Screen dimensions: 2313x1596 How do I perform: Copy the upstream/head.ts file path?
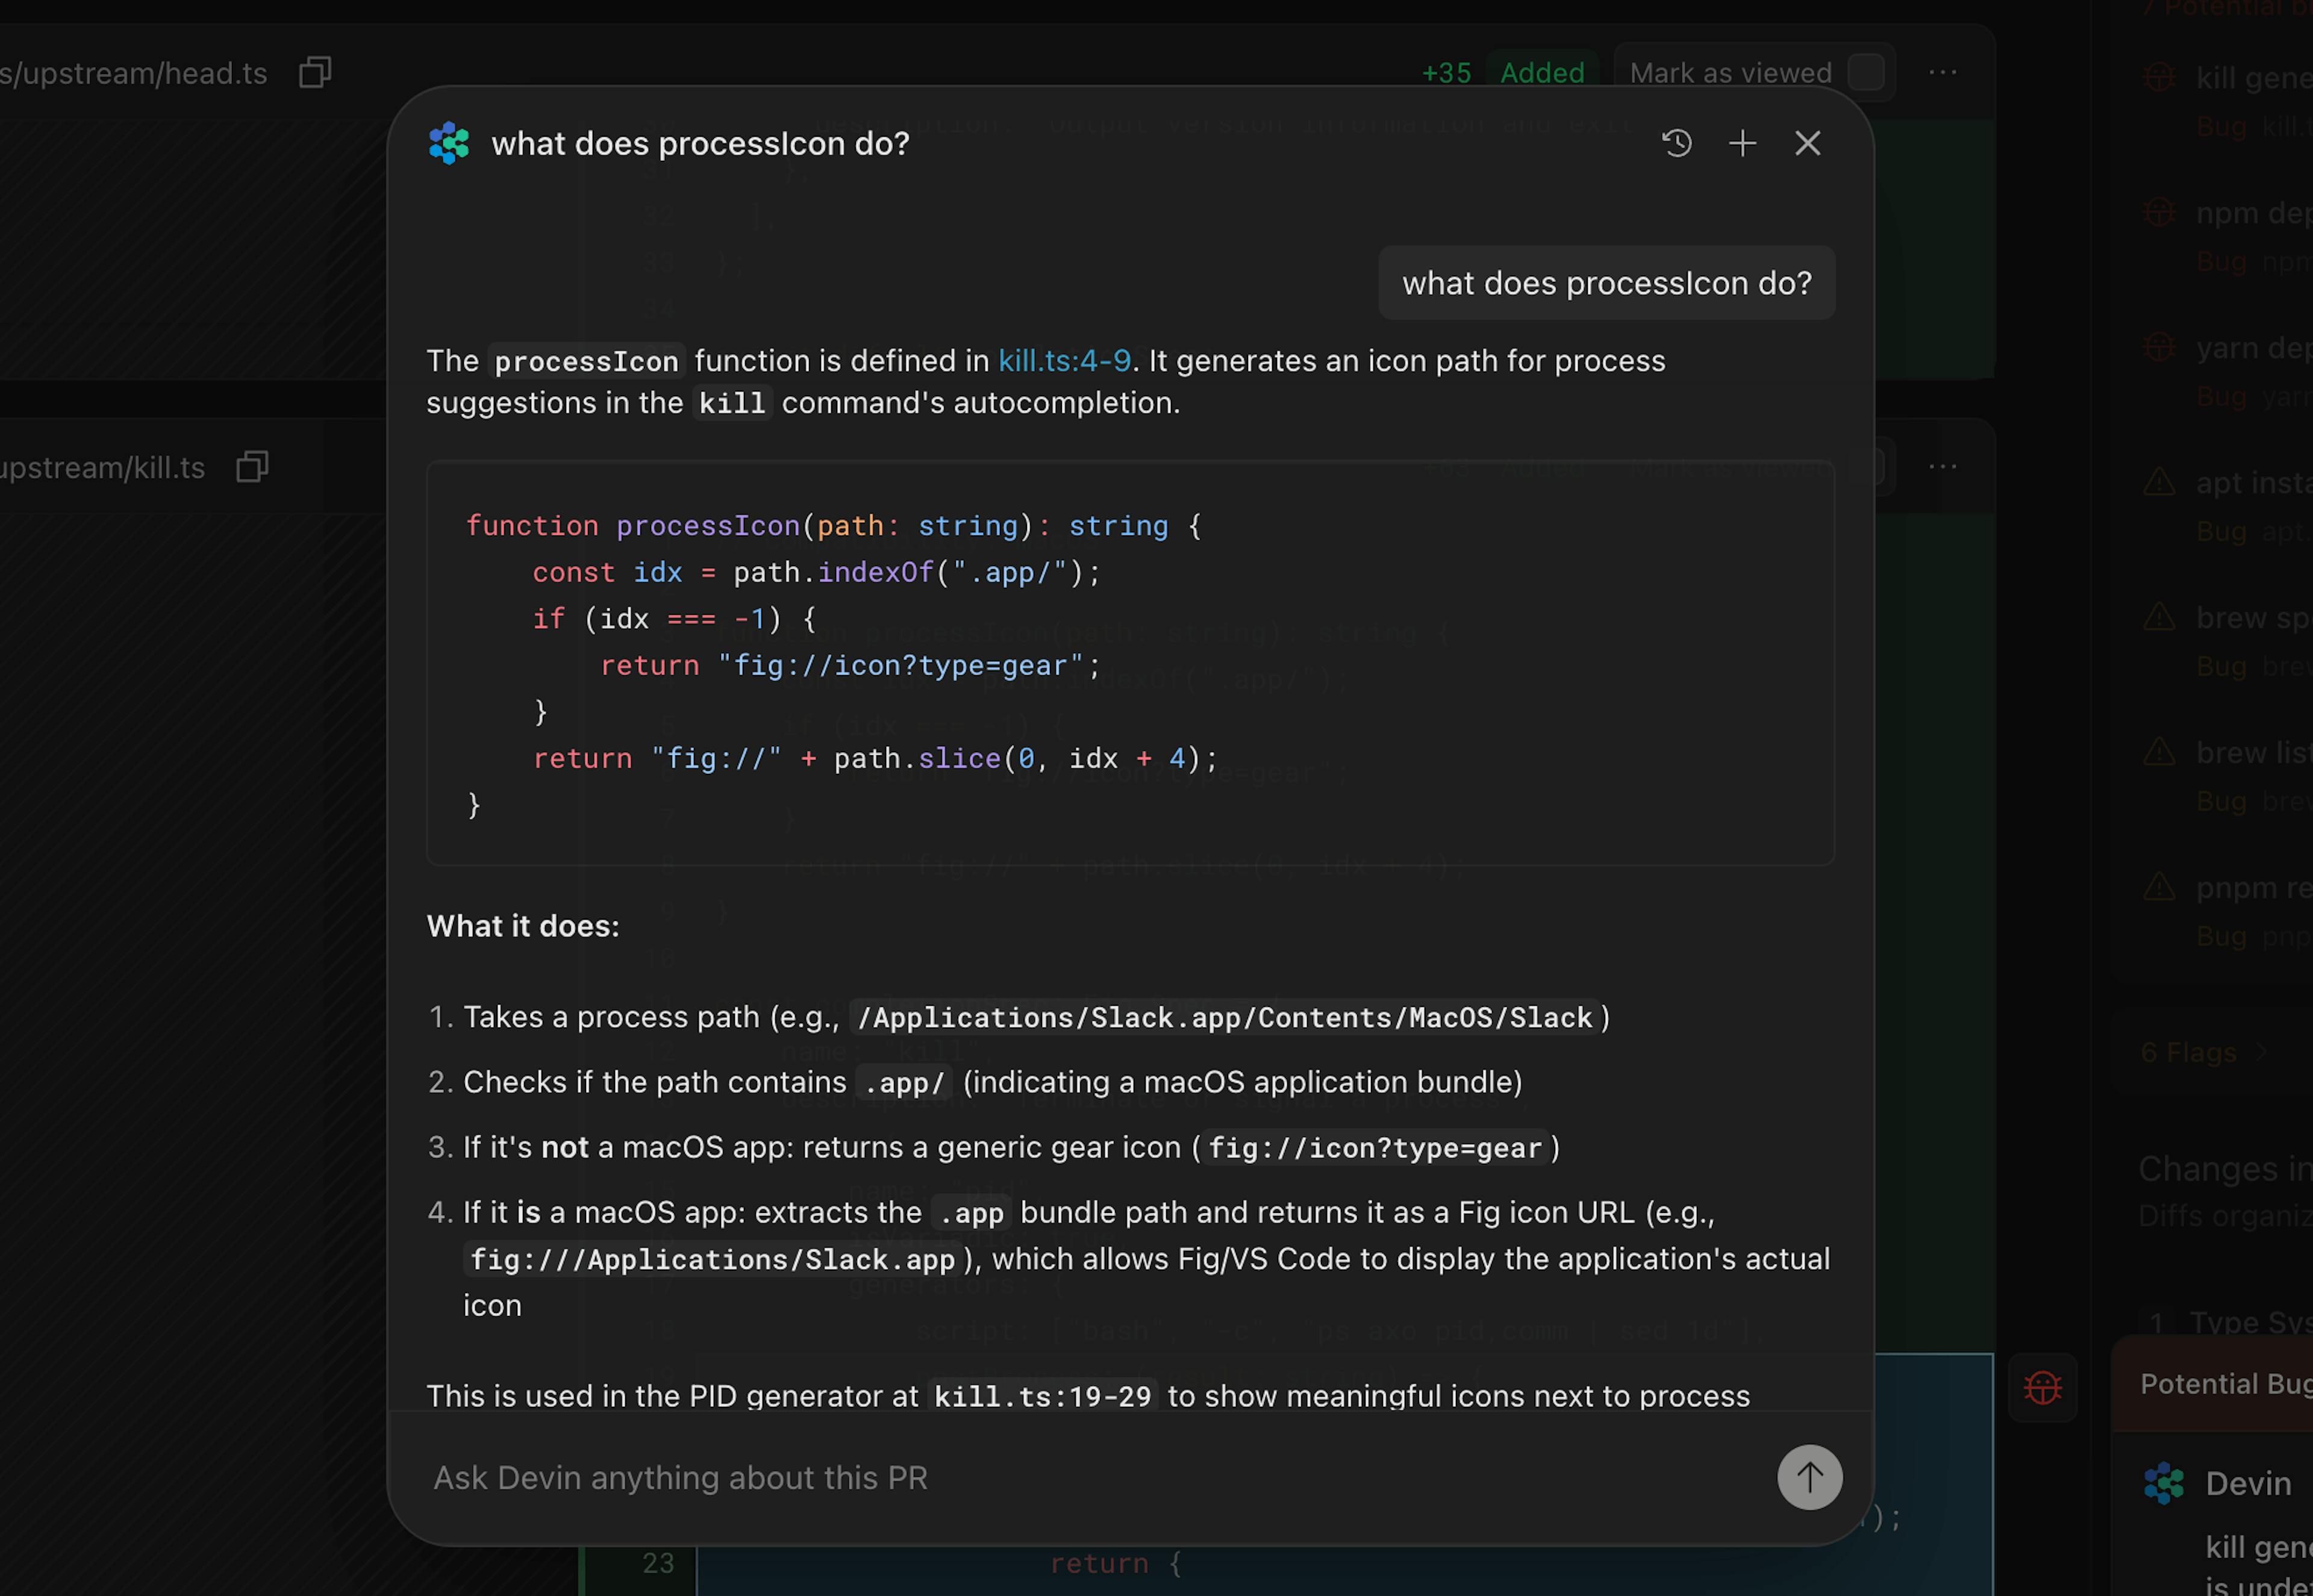coord(314,73)
